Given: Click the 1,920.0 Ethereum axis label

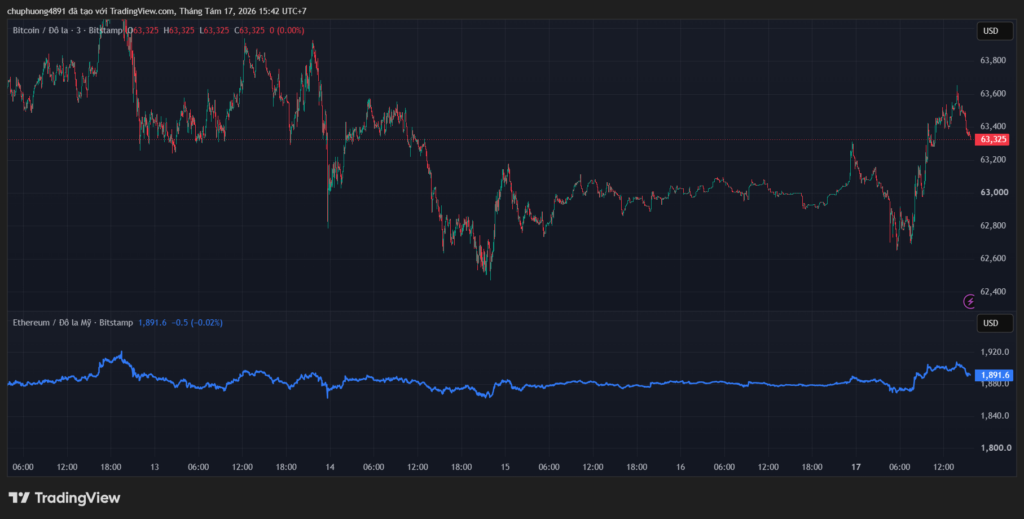Looking at the screenshot, I should 995,351.
